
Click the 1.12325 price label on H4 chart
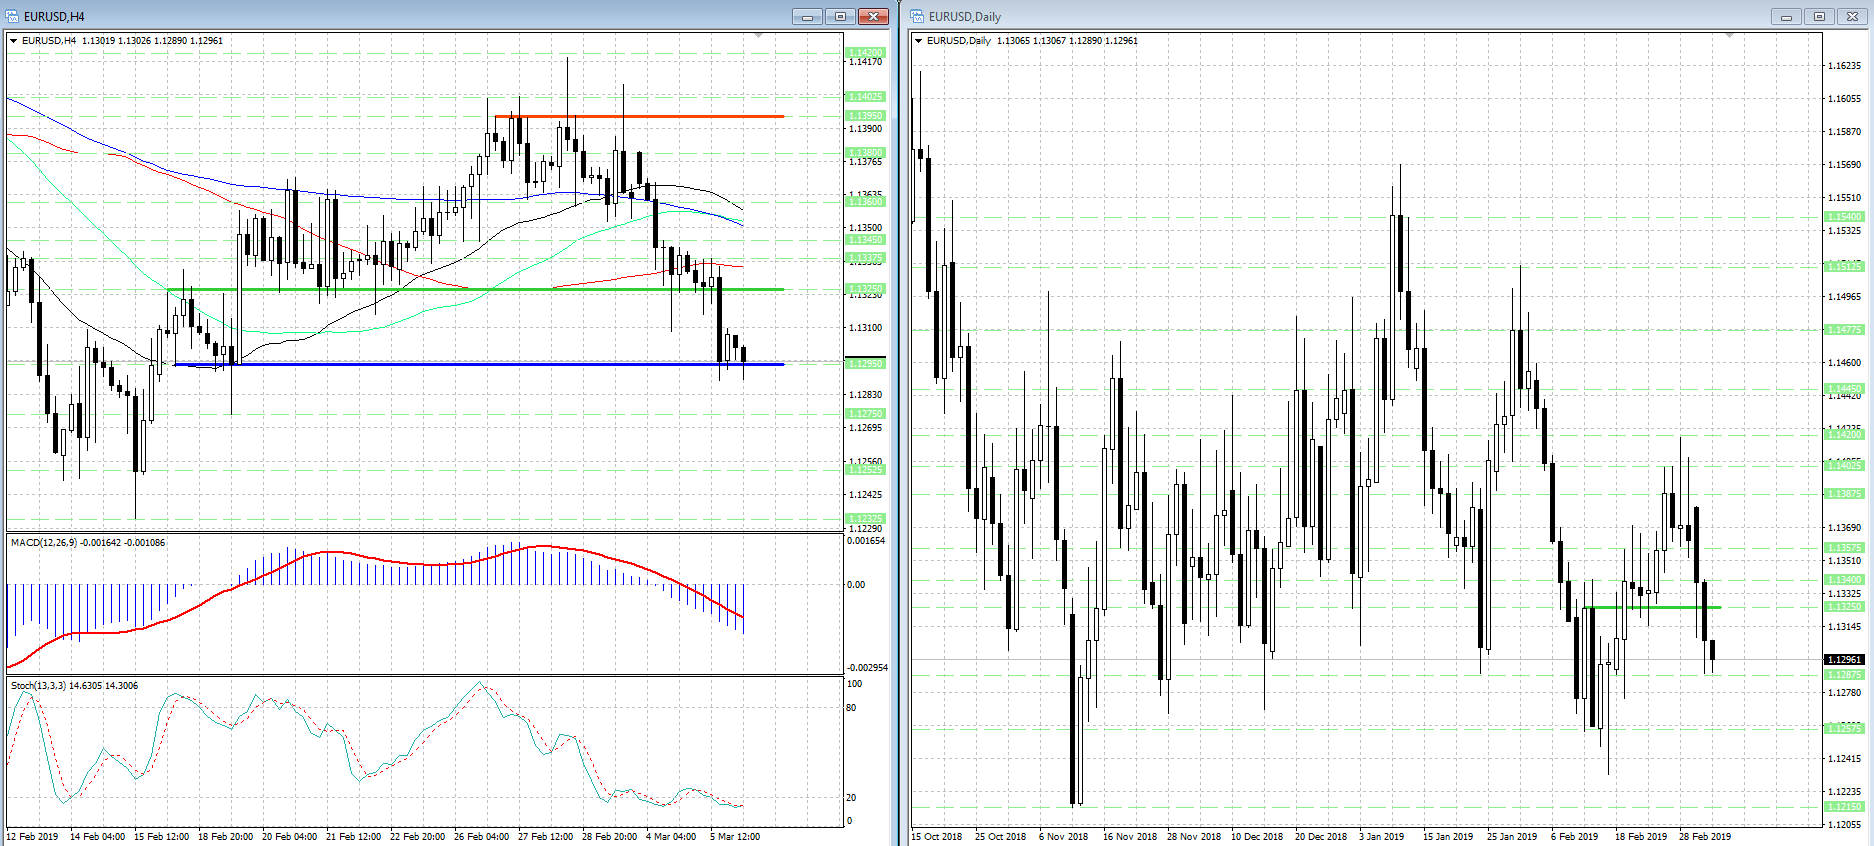[x=865, y=519]
